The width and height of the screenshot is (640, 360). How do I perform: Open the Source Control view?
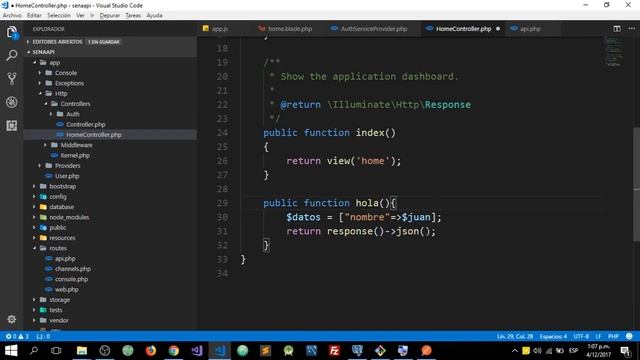(12, 78)
